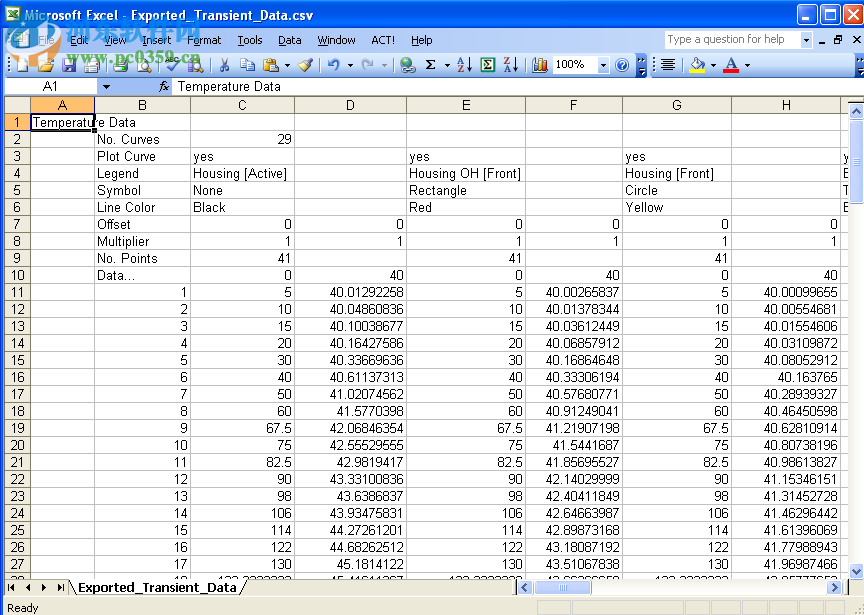Click the Print icon in the toolbar
This screenshot has height=615, width=864.
click(x=120, y=65)
